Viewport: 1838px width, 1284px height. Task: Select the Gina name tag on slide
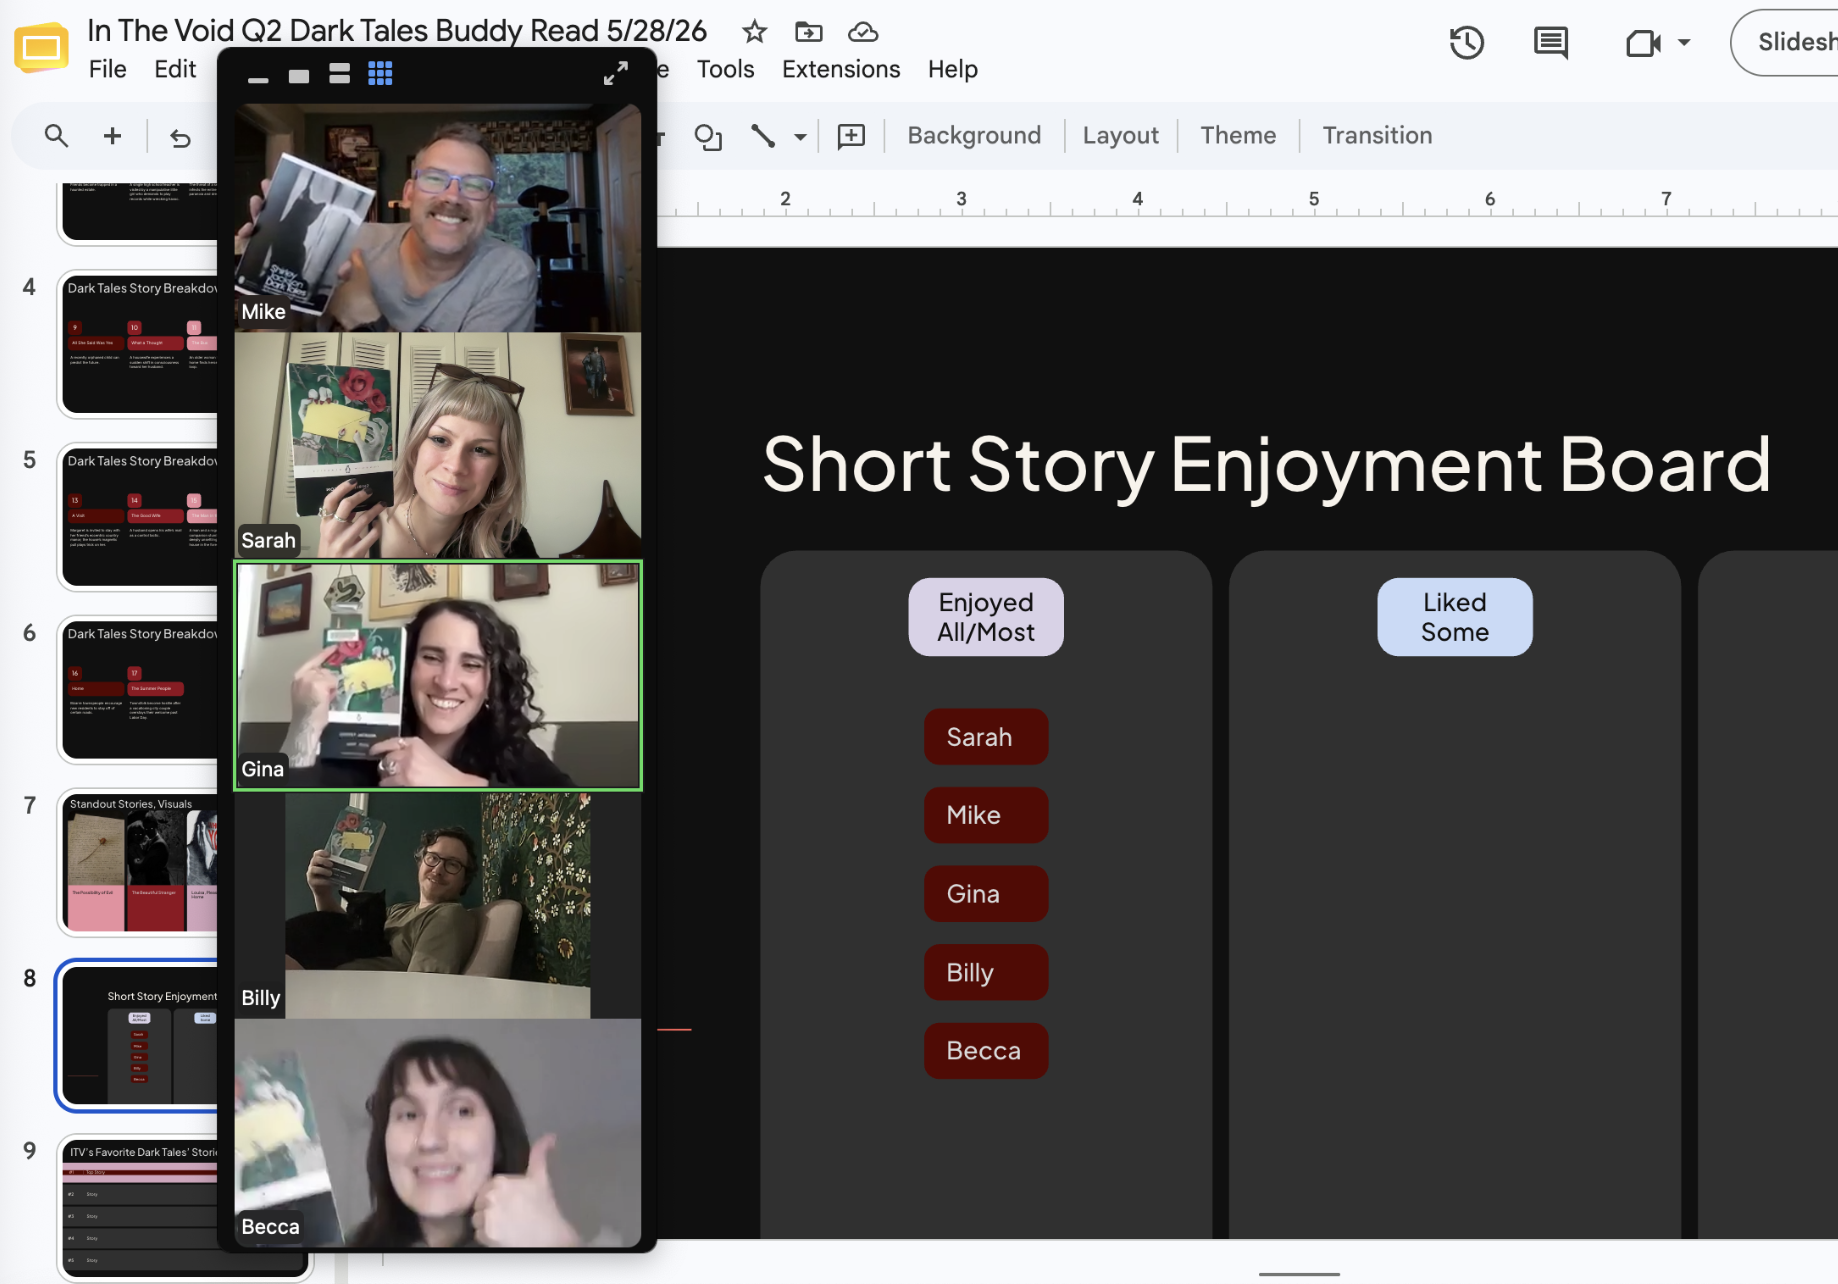tap(986, 894)
